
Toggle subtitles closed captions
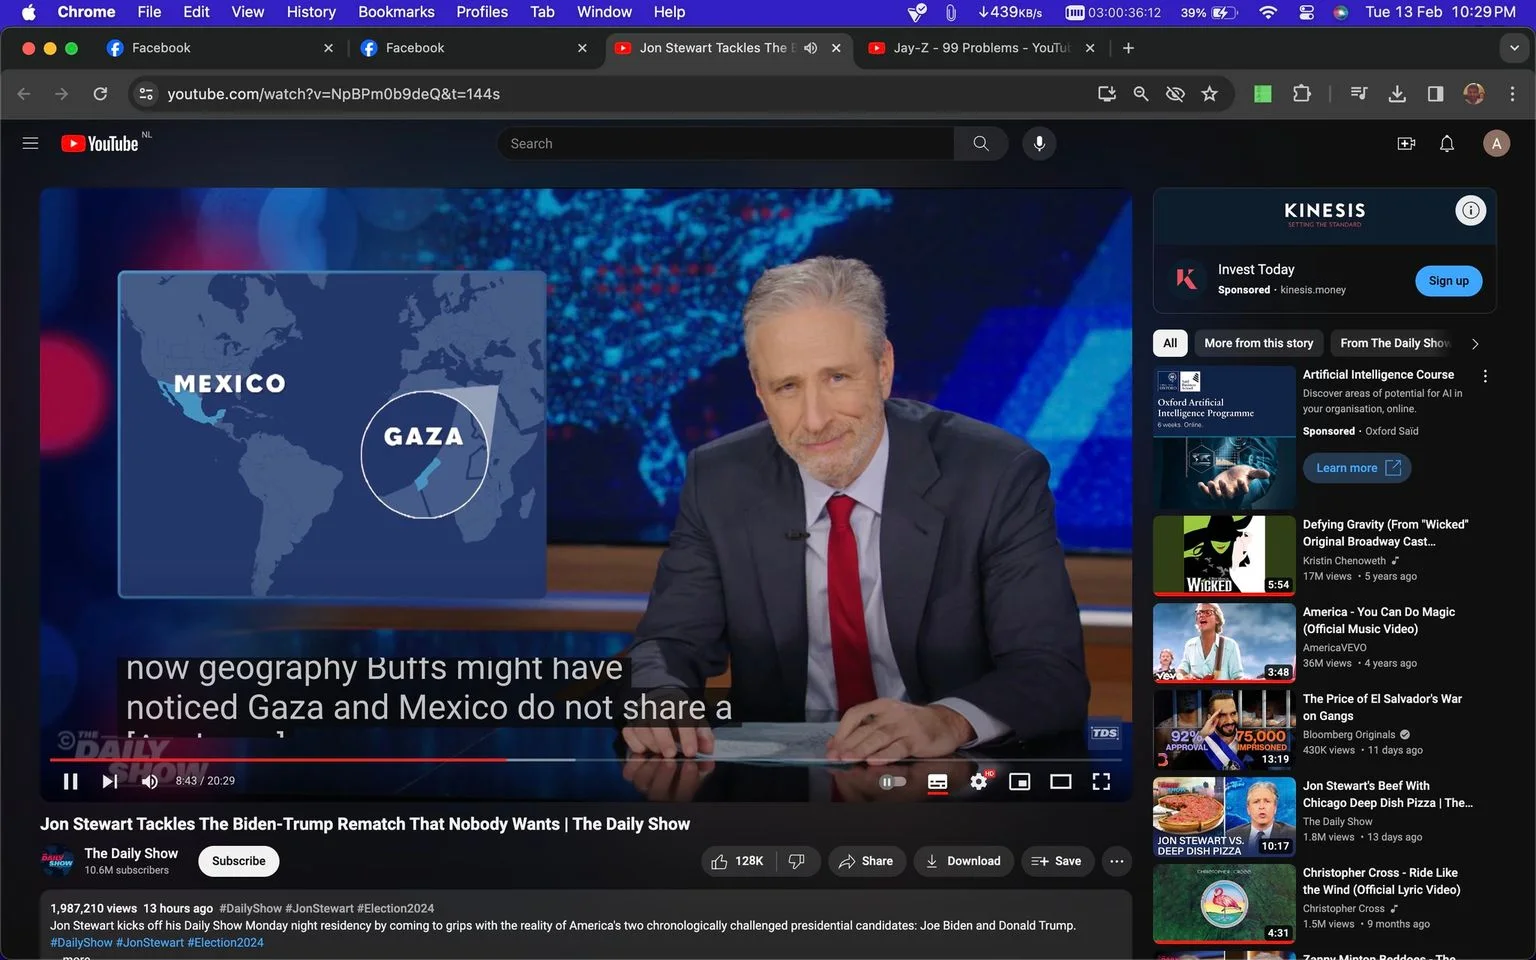[937, 781]
